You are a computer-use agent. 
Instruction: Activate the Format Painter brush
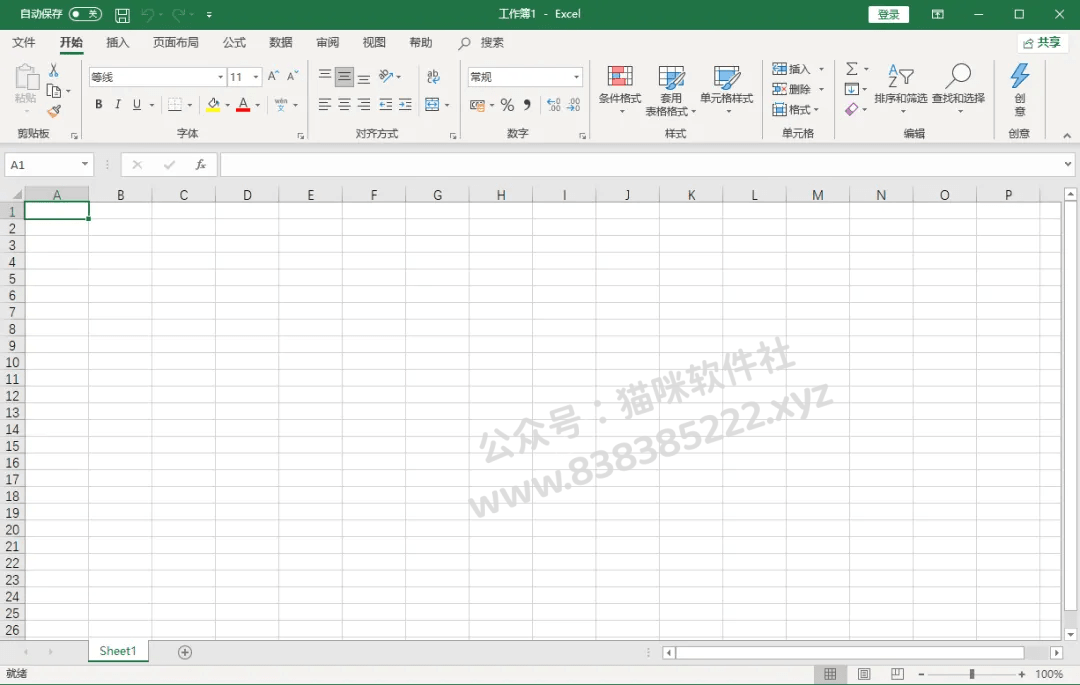coord(54,111)
